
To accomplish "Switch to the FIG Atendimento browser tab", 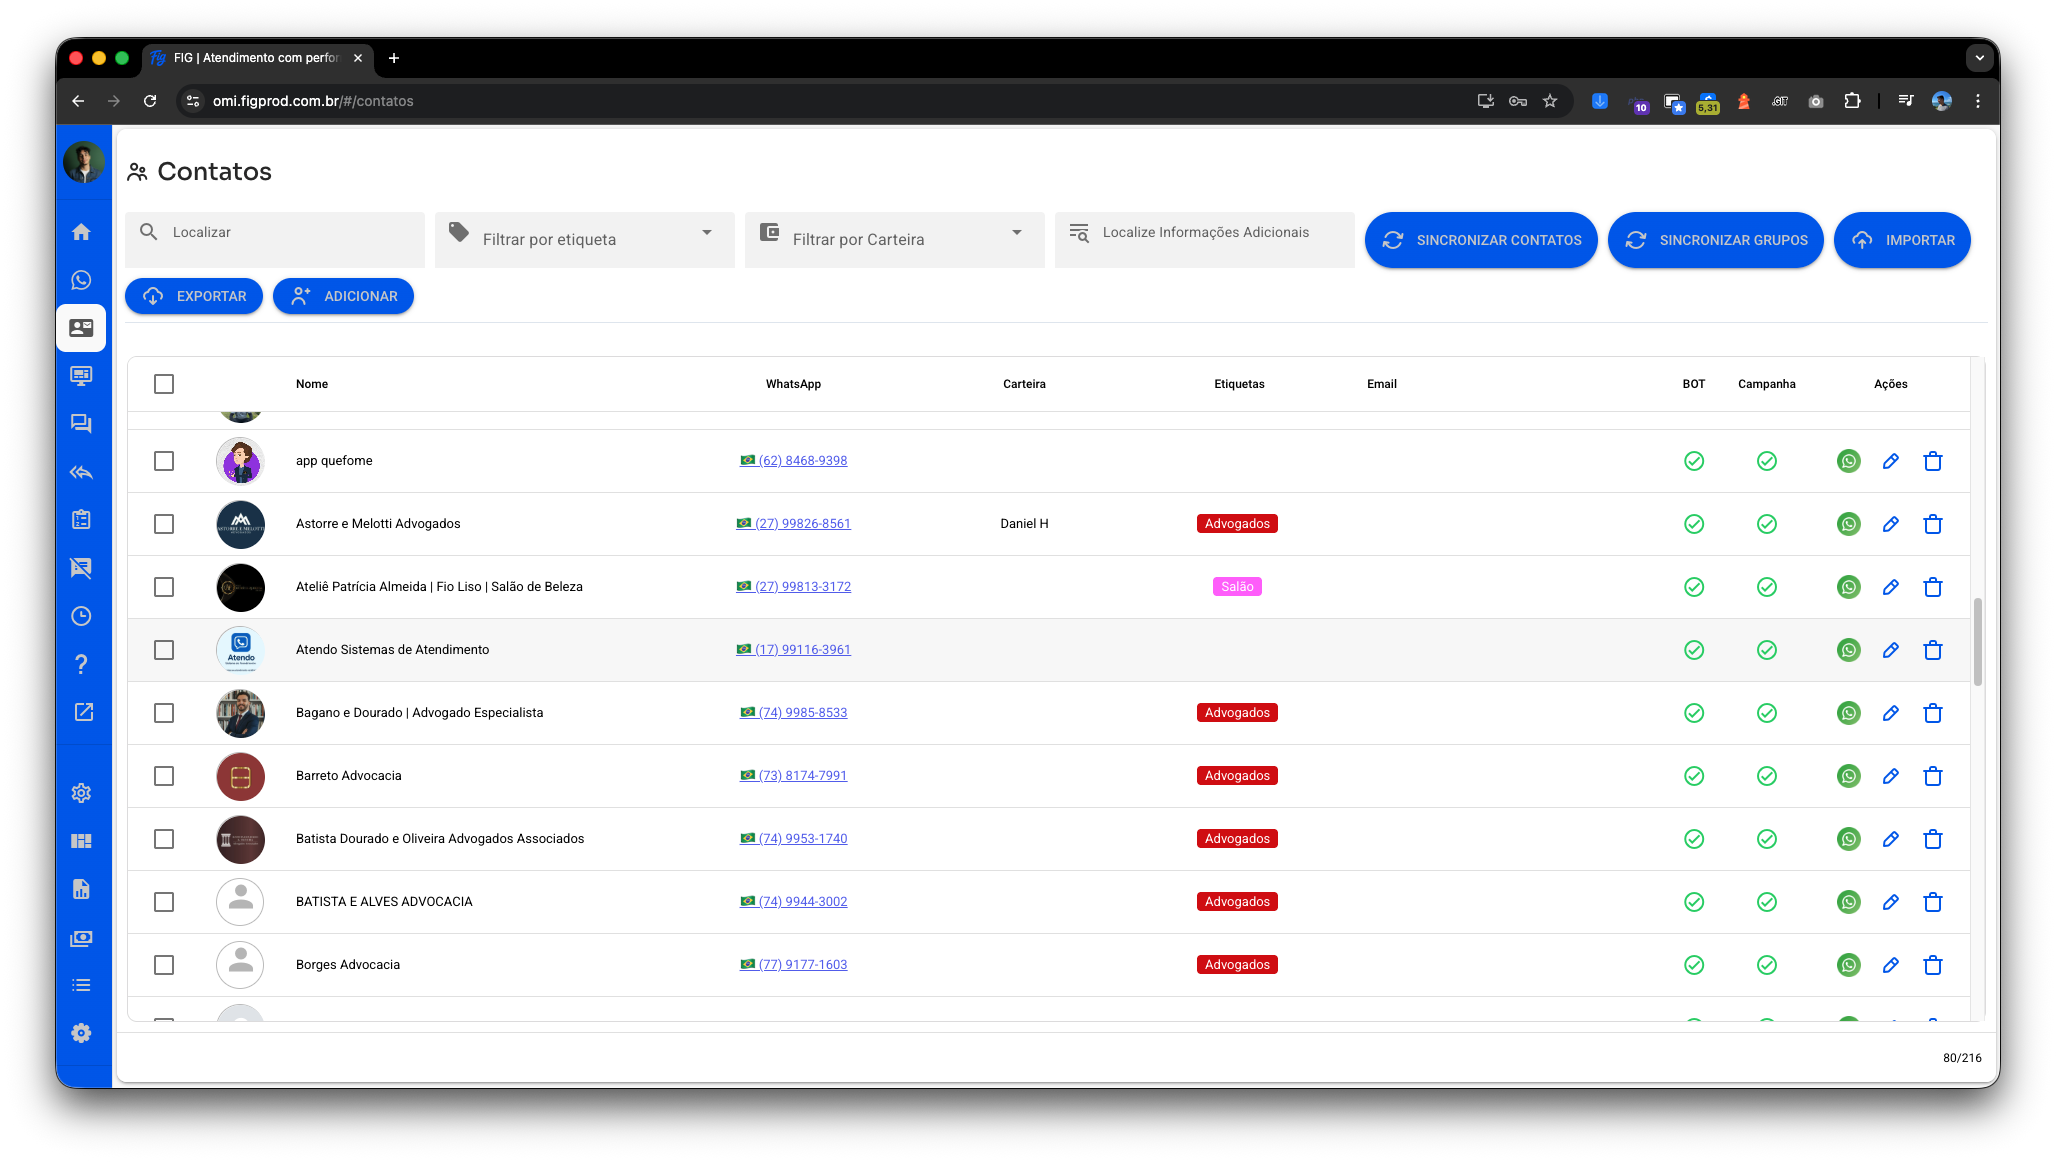I will [257, 58].
